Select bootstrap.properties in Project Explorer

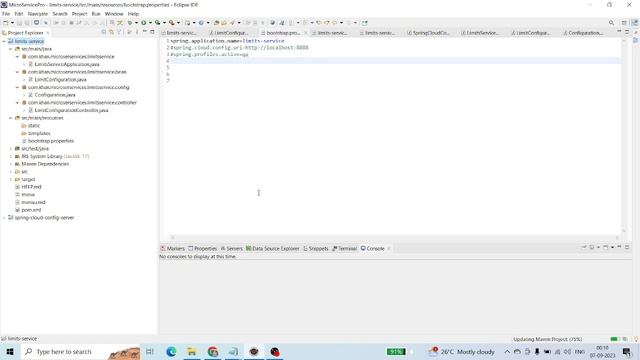tap(51, 141)
